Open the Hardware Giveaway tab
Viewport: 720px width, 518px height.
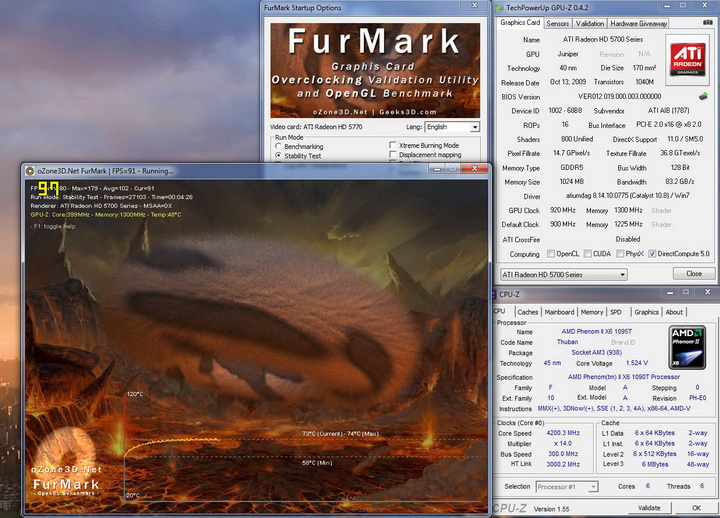pos(639,23)
